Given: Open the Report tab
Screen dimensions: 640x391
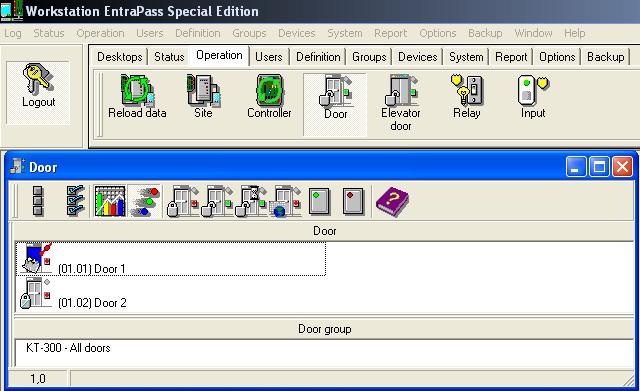Looking at the screenshot, I should [511, 57].
